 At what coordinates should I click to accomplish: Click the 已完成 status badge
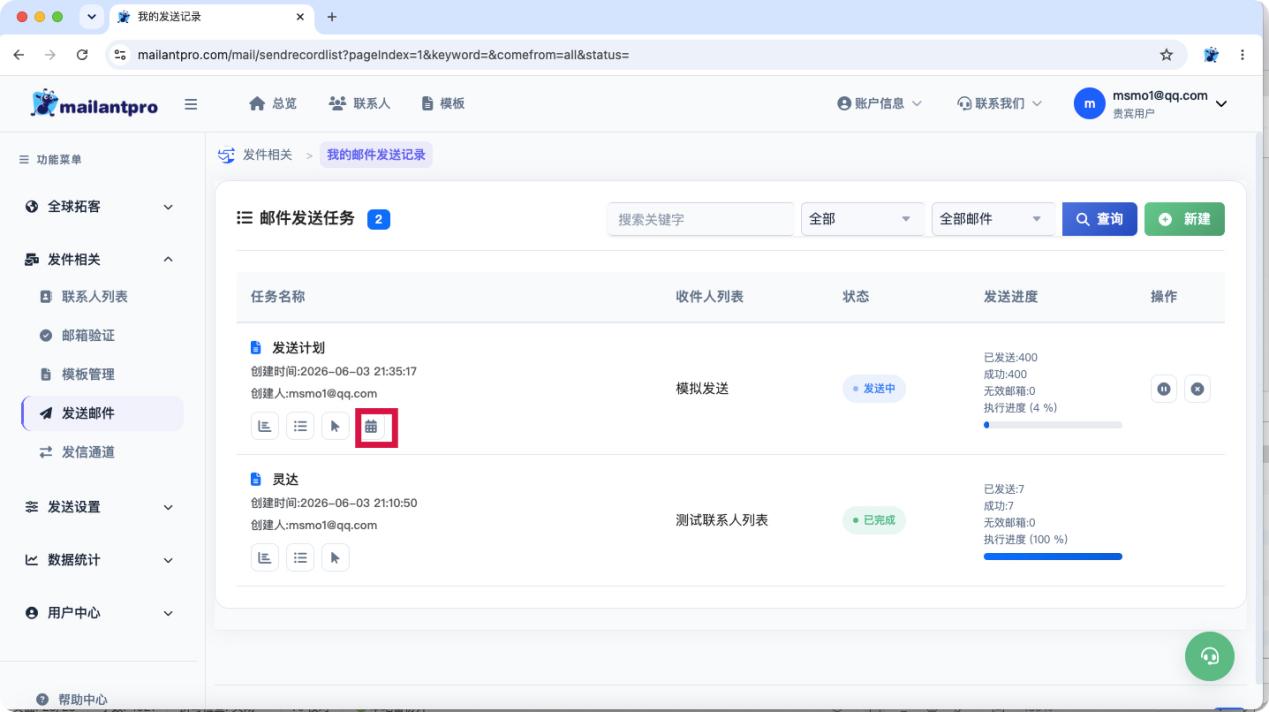874,520
